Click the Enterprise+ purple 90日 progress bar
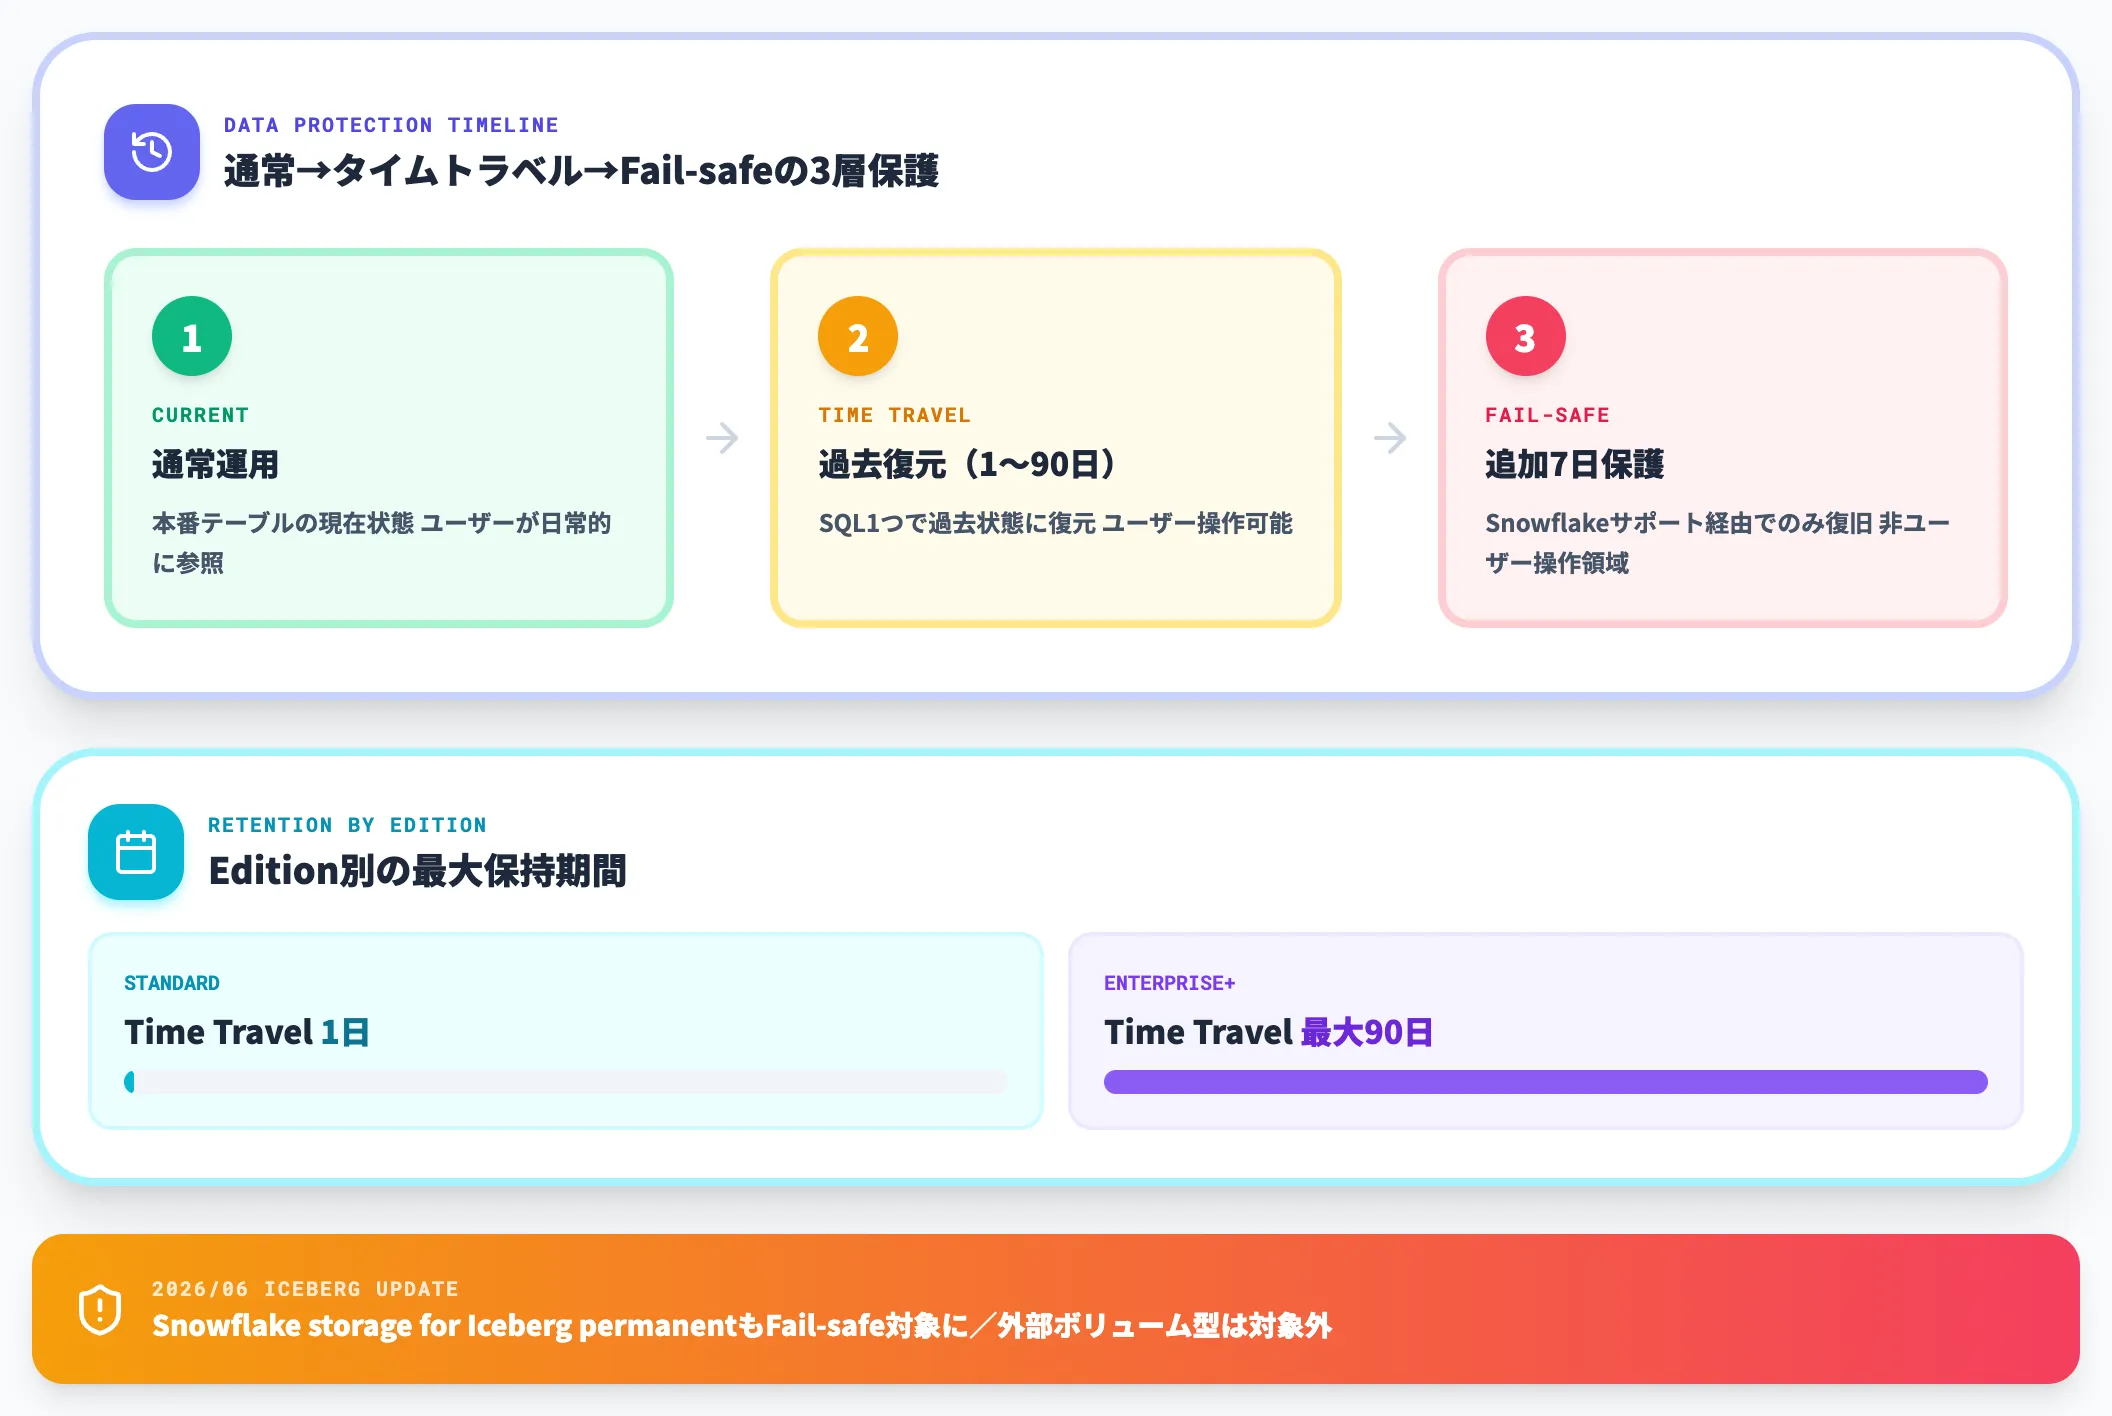The width and height of the screenshot is (2112, 1416). click(x=1546, y=1082)
